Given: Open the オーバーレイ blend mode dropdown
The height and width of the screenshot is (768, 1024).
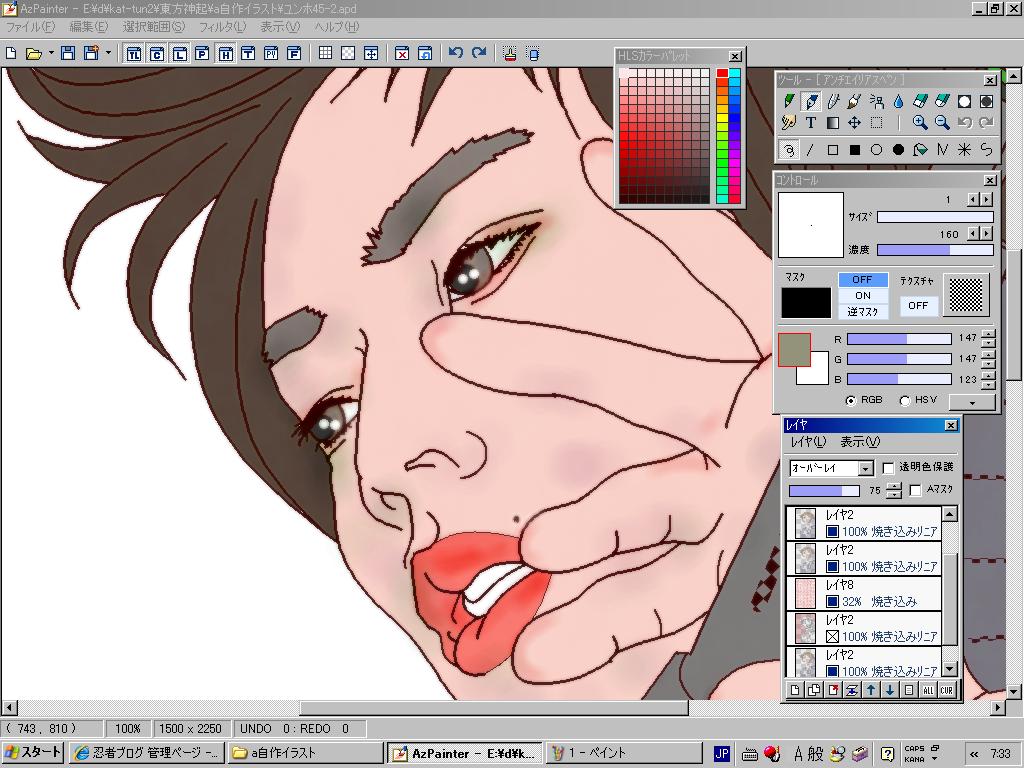Looking at the screenshot, I should [865, 468].
